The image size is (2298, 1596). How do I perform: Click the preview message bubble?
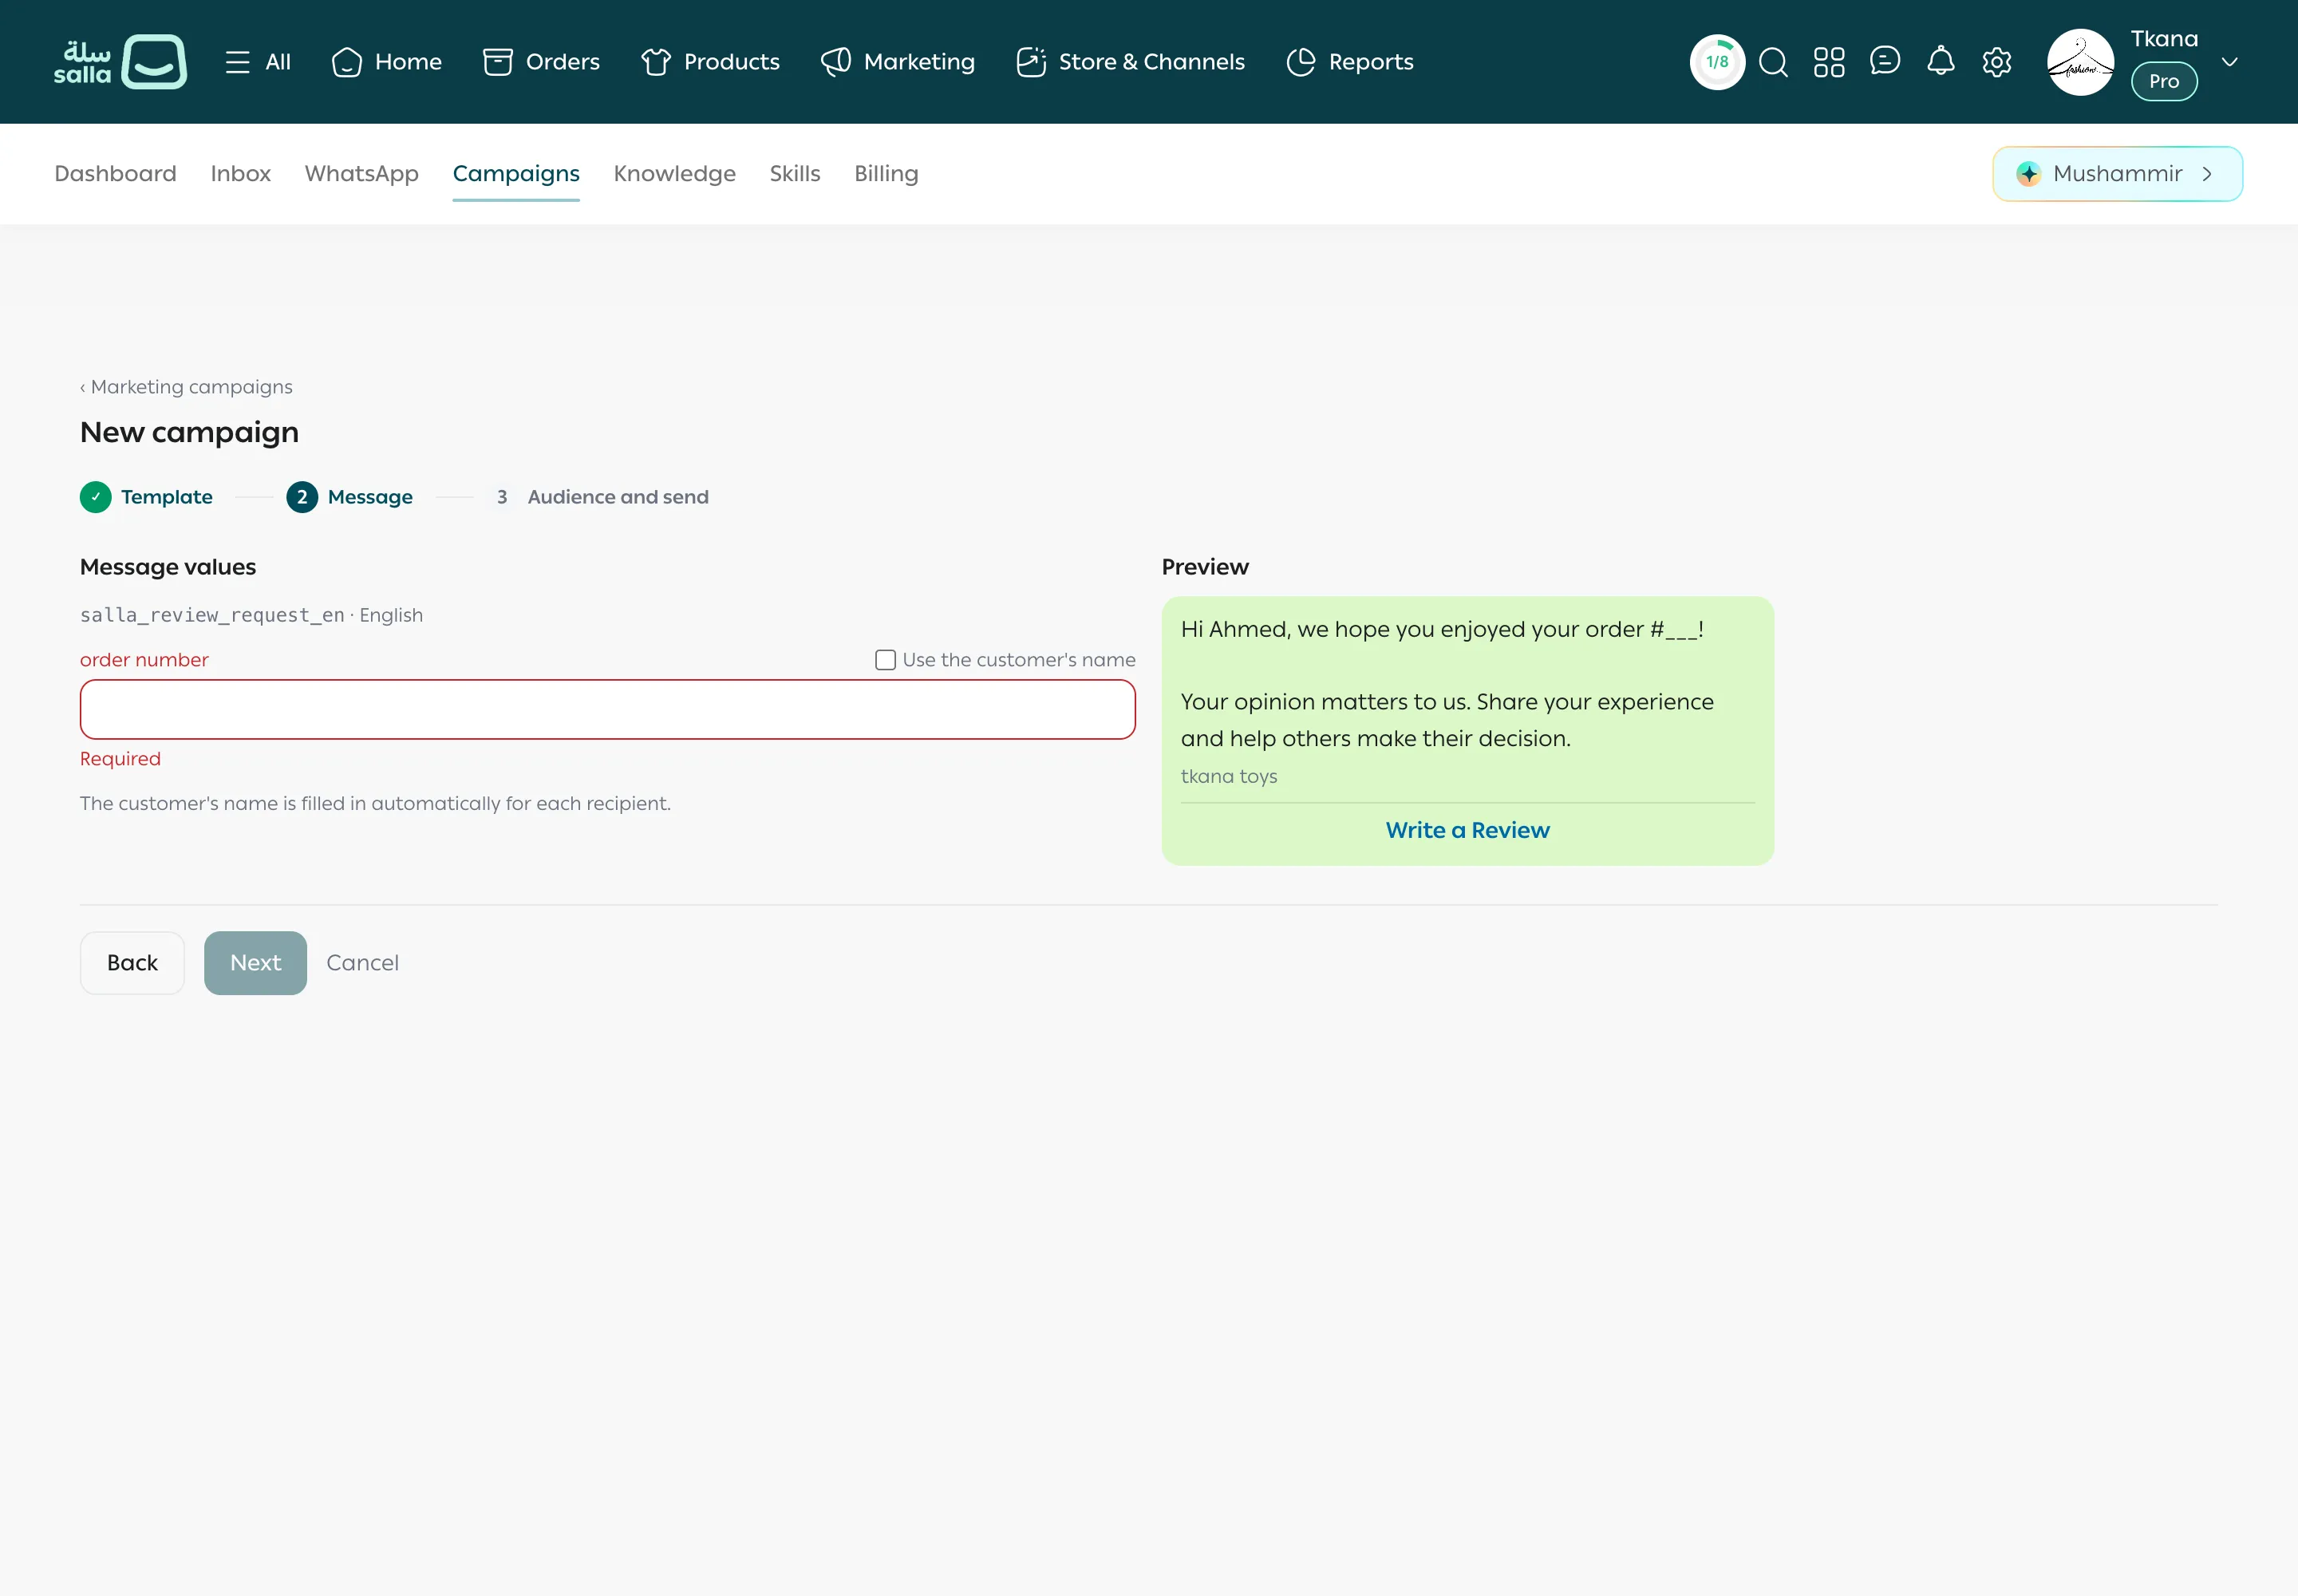1468,731
